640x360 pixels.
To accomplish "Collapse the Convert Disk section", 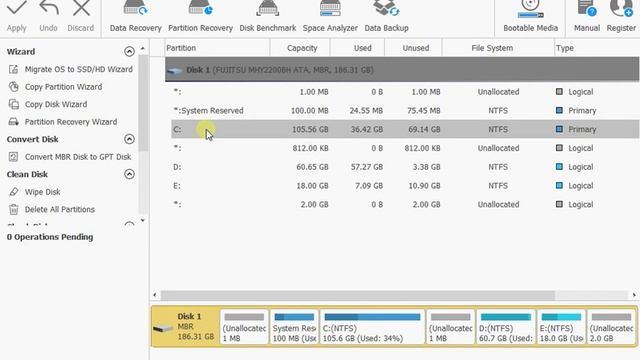I will coord(129,139).
